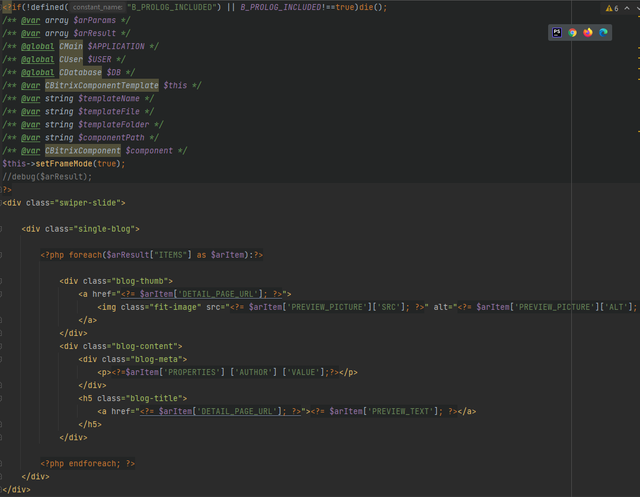
Task: Click the die() call on first line
Action: (370, 7)
